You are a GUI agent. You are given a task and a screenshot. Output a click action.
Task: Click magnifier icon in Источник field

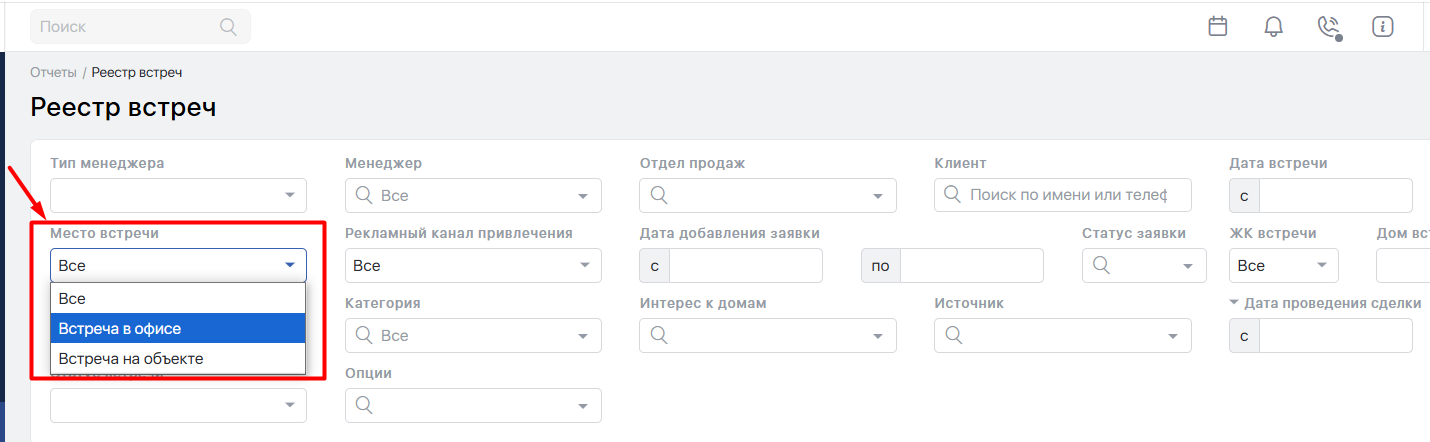pyautogui.click(x=952, y=336)
